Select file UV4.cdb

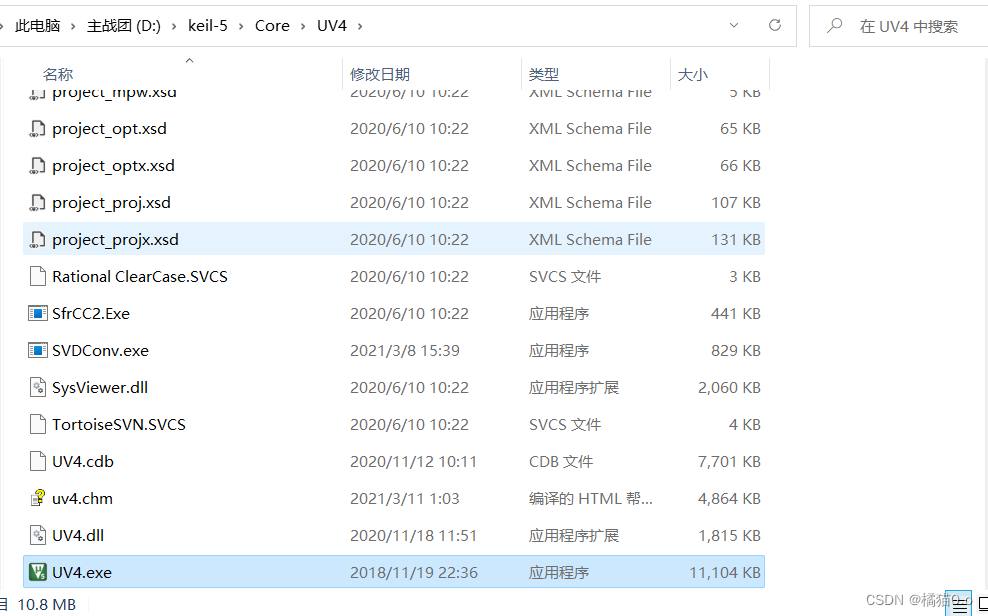pyautogui.click(x=83, y=462)
